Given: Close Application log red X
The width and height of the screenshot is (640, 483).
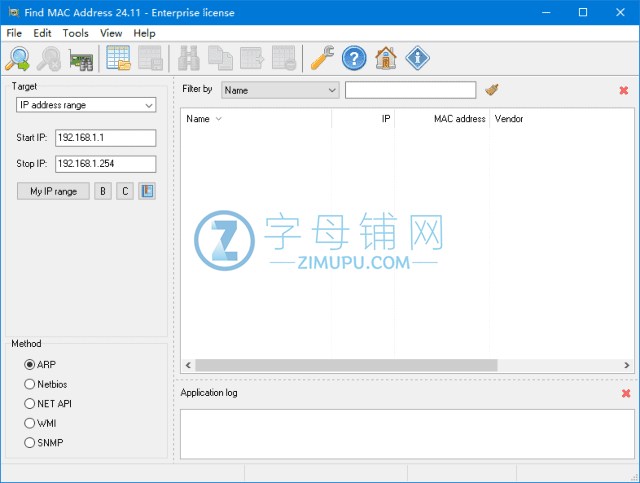Looking at the screenshot, I should pyautogui.click(x=626, y=393).
